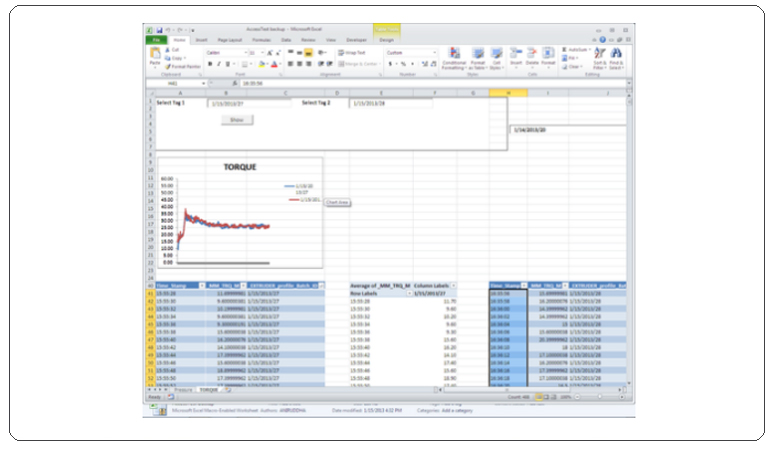The width and height of the screenshot is (770, 450).
Task: Click the Clear eraser button
Action: pyautogui.click(x=573, y=67)
